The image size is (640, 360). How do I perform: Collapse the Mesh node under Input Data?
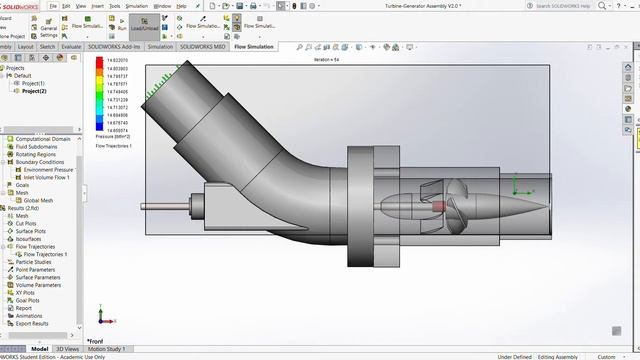tap(3, 193)
